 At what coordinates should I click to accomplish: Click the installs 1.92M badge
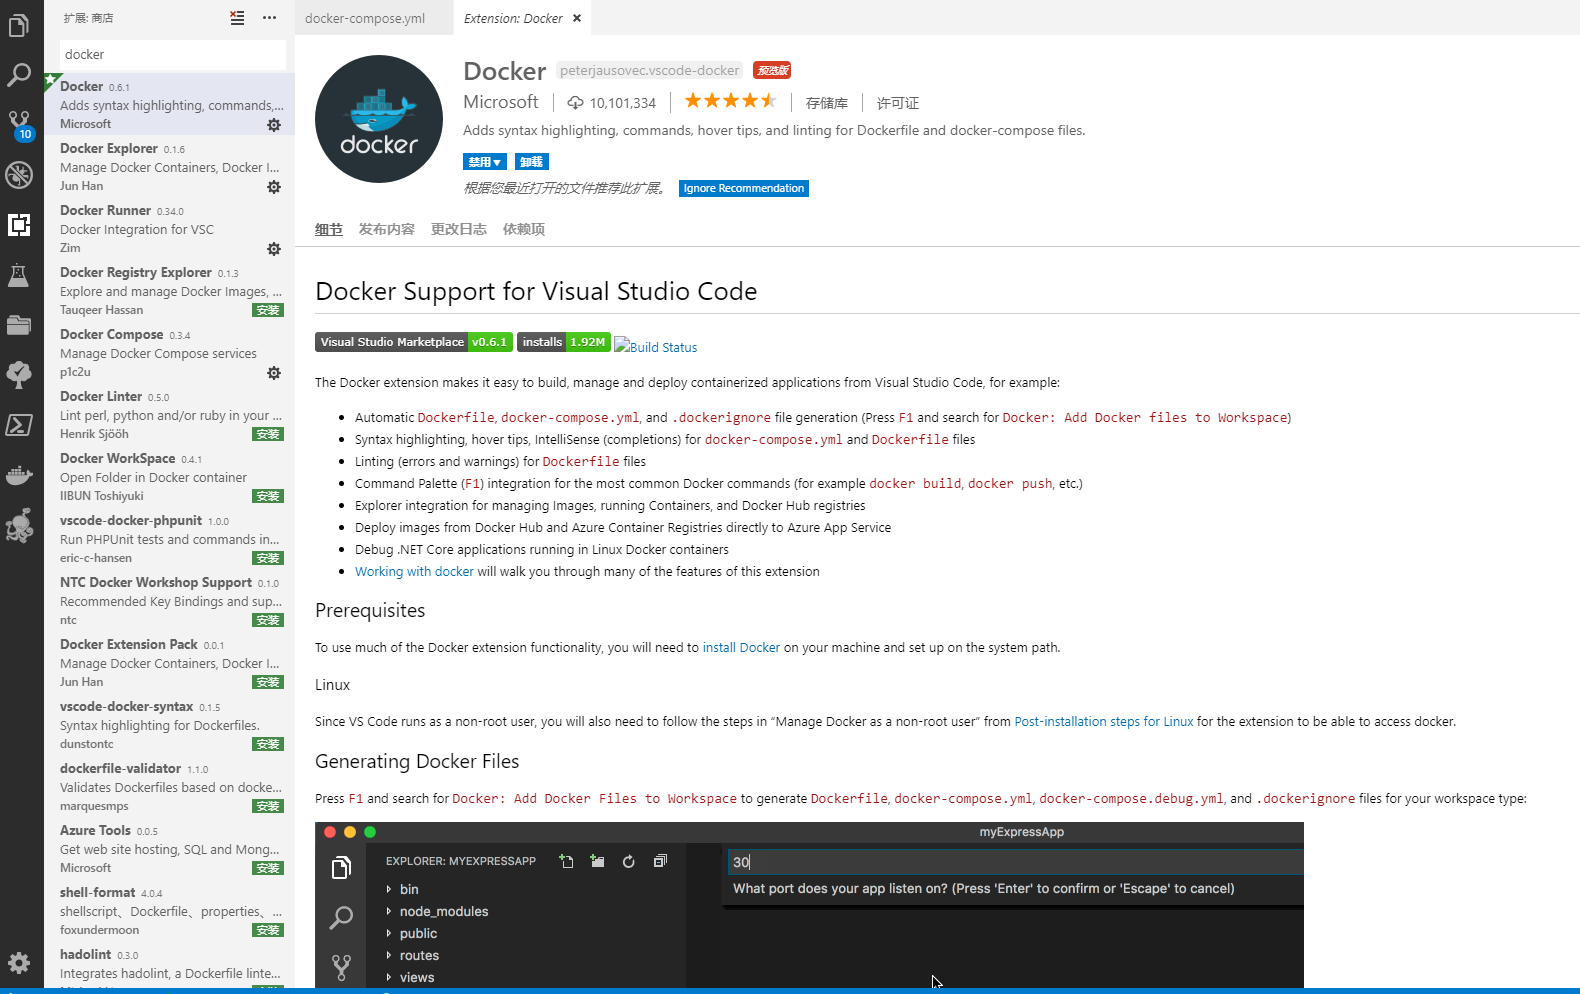coord(563,342)
